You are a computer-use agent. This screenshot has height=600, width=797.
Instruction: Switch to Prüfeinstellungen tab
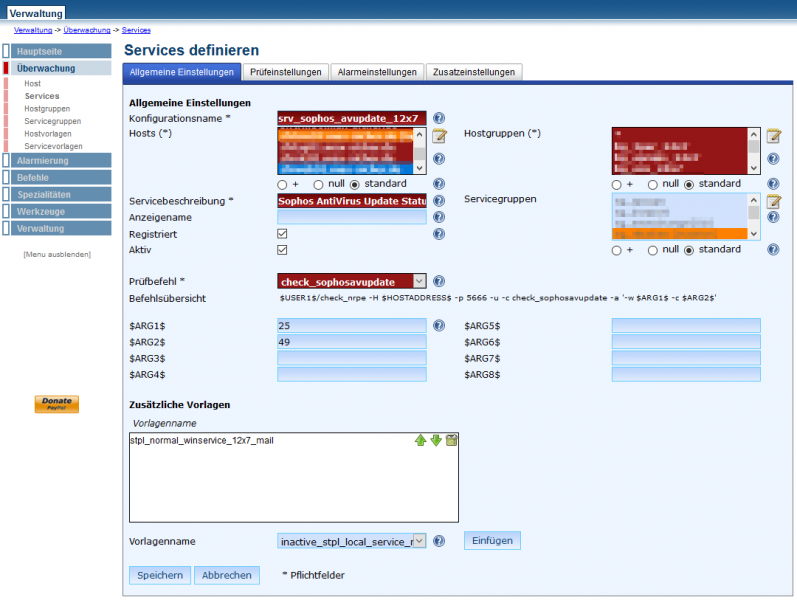(286, 72)
